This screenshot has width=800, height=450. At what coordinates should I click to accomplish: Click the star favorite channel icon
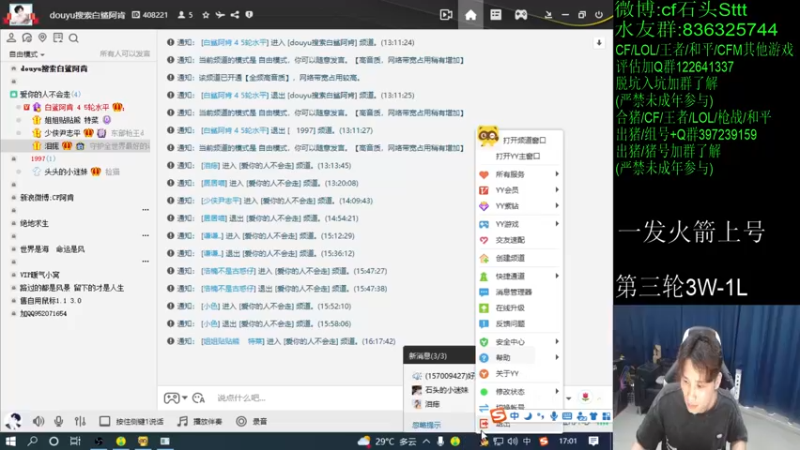[206, 15]
